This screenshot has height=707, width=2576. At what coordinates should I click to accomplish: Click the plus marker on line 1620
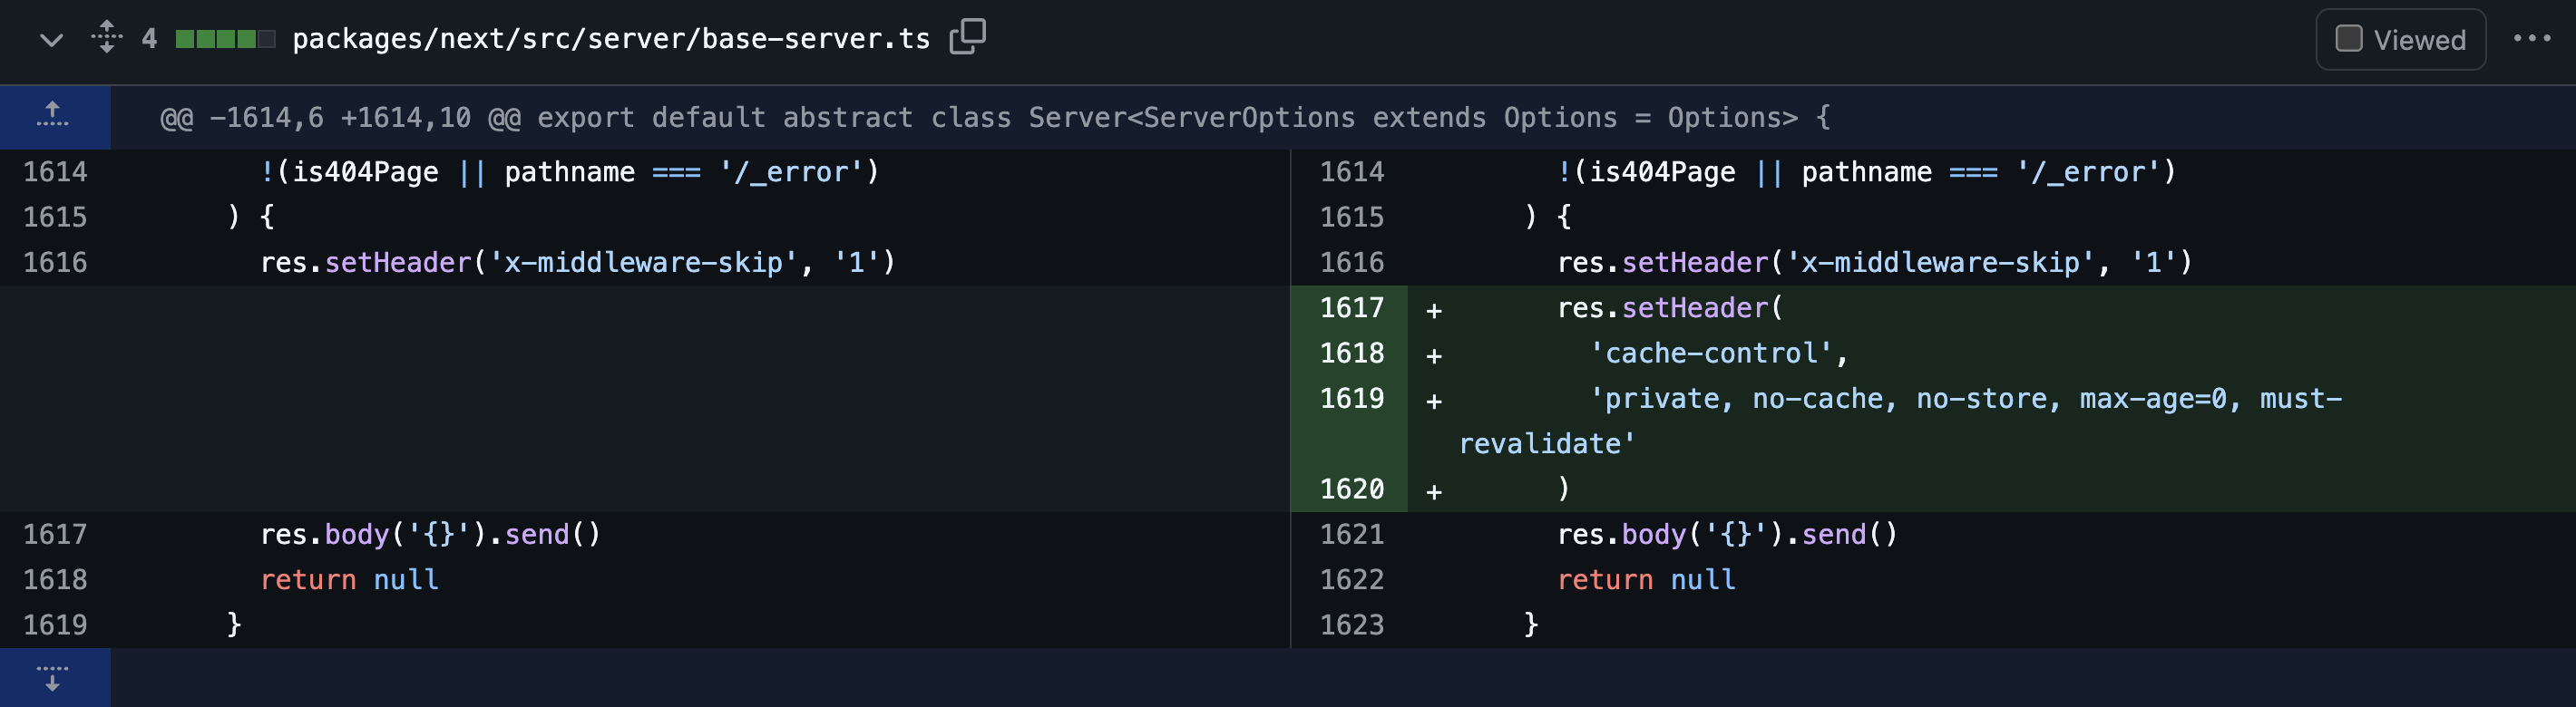1434,491
